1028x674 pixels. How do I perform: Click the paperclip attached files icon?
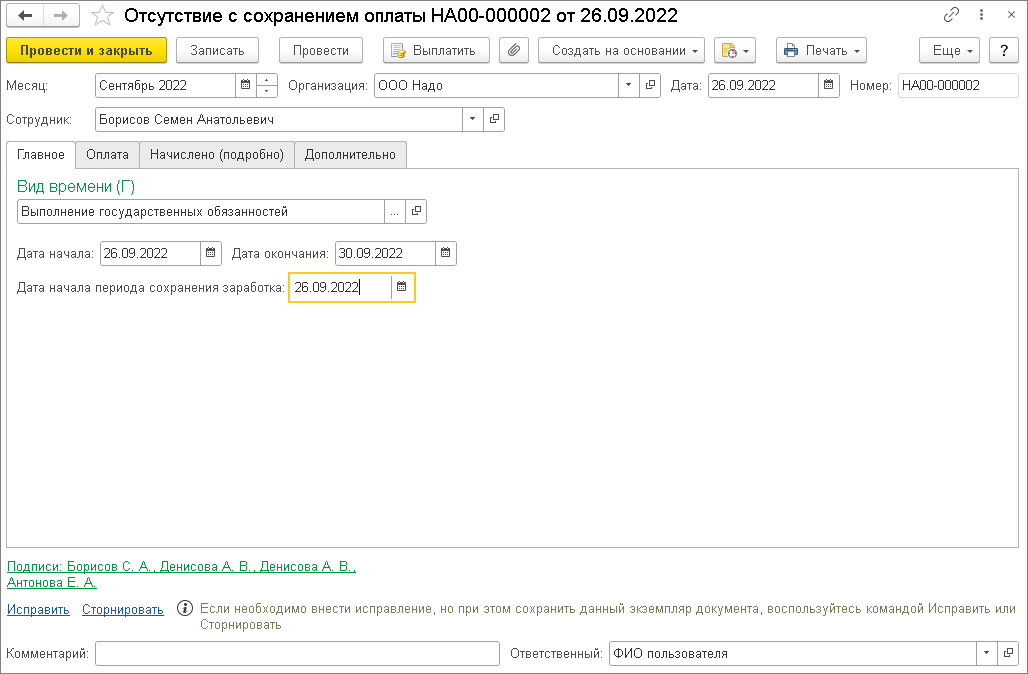point(514,51)
